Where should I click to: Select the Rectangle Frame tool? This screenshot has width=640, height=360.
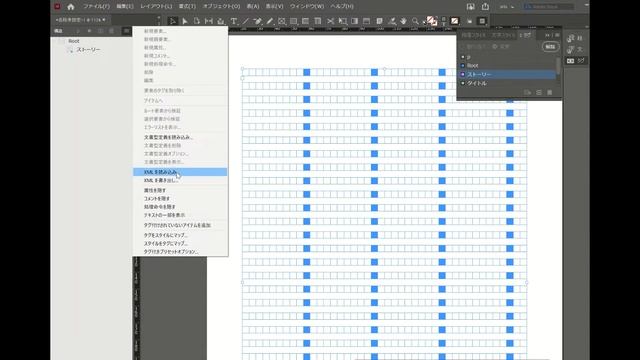[x=282, y=21]
